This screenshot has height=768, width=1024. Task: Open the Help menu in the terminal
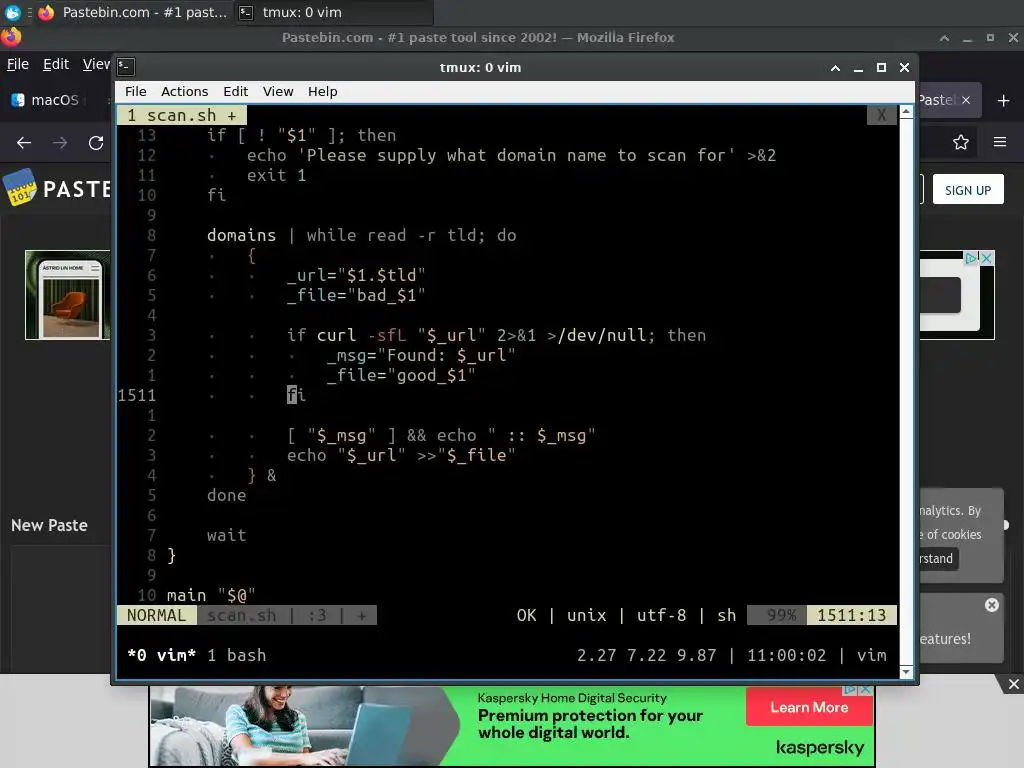[x=323, y=91]
